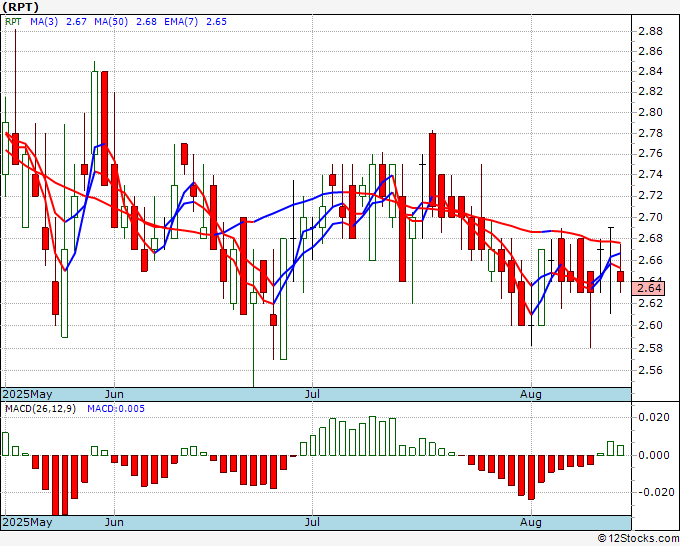Click Jun on the MACD timeline
The image size is (680, 546).
coord(114,522)
